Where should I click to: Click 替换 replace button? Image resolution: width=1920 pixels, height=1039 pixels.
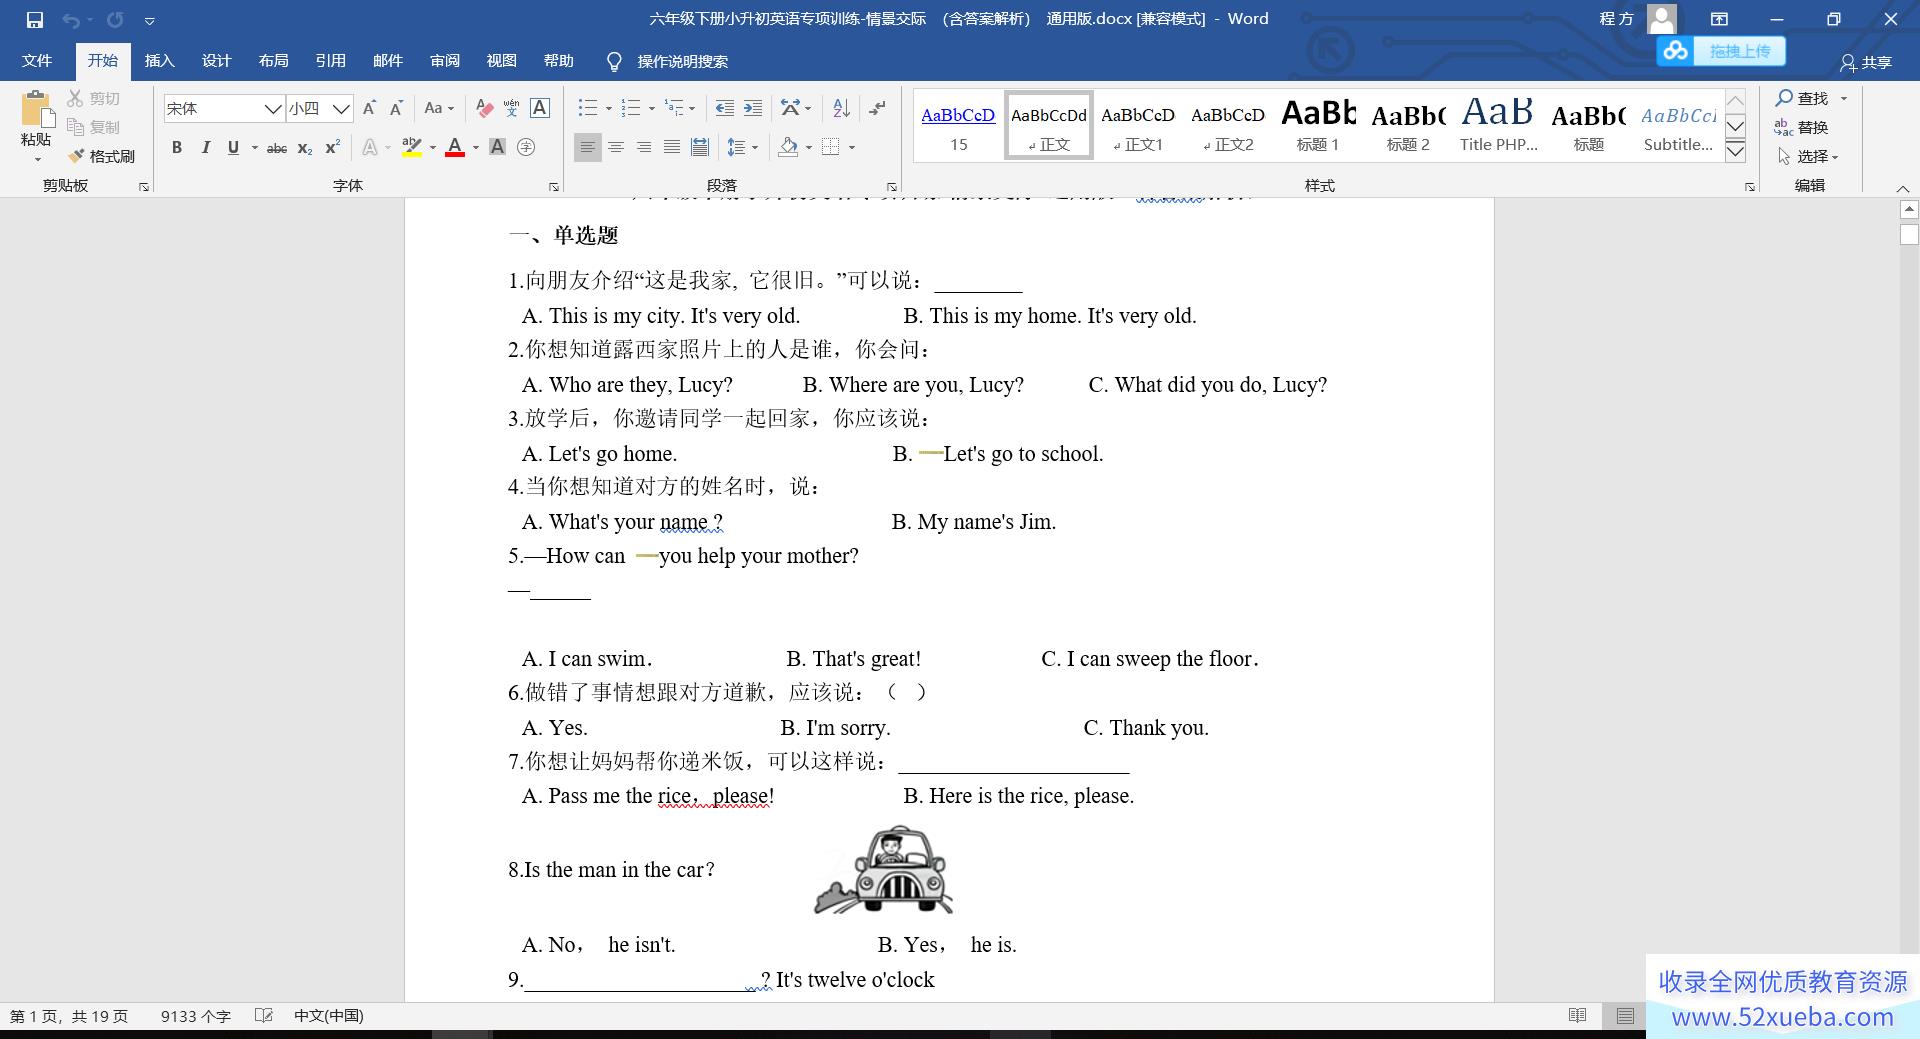1803,127
